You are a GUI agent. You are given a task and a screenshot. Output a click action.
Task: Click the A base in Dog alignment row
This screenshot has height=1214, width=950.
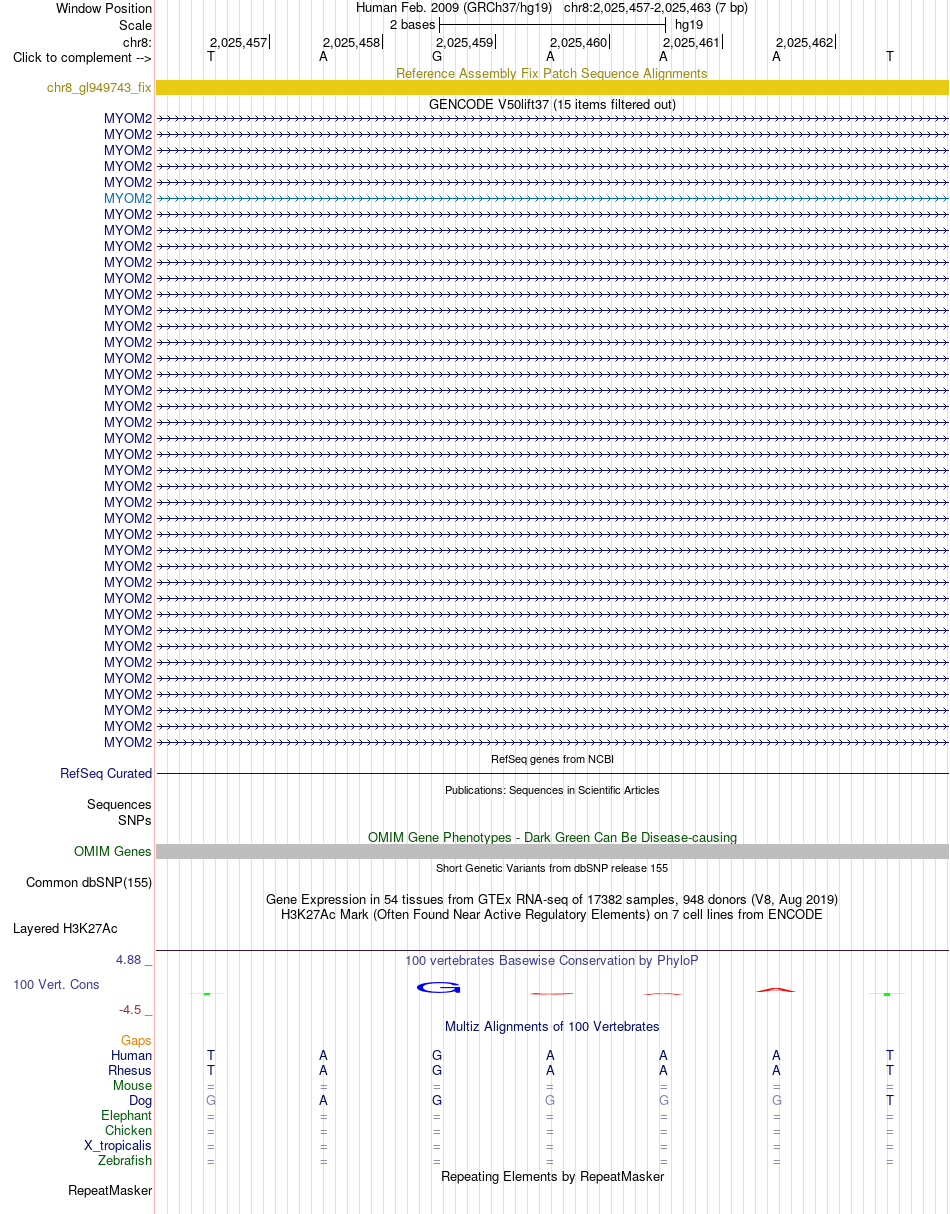tap(323, 1100)
